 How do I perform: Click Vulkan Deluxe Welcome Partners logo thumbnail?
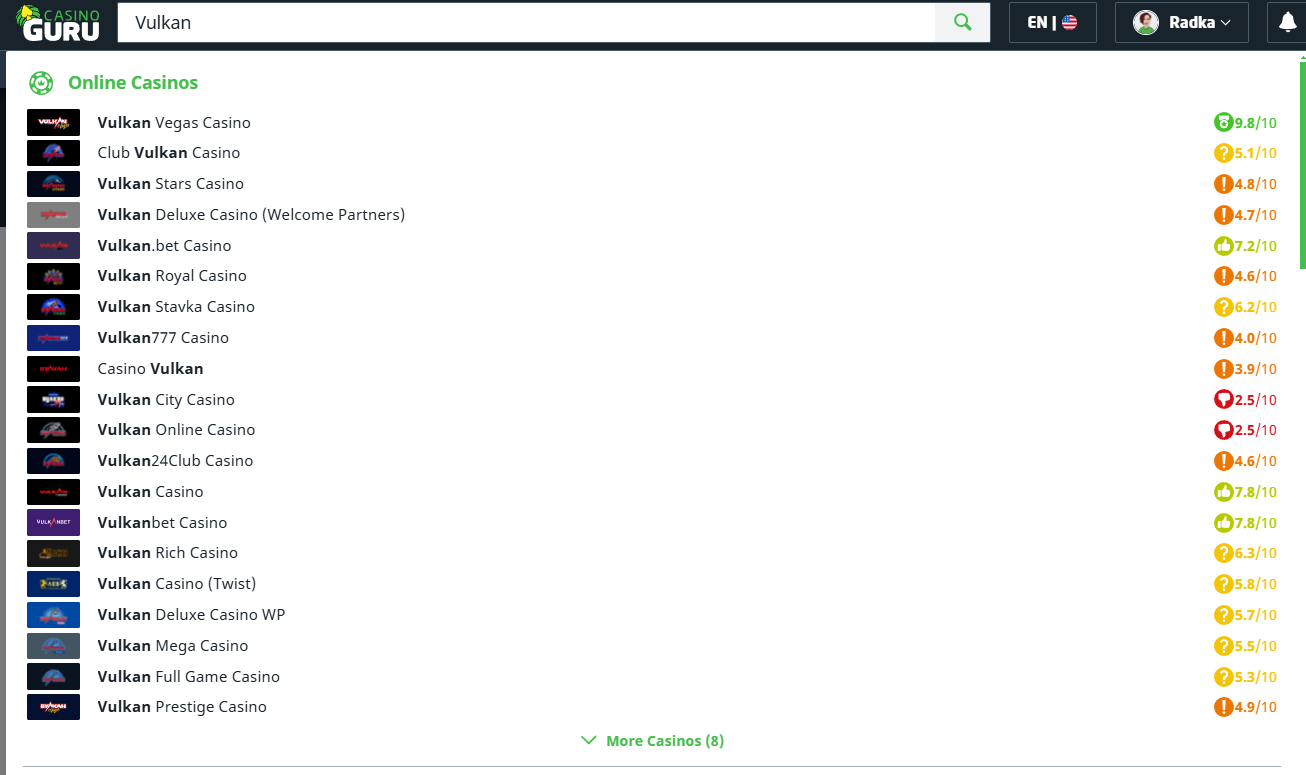(x=53, y=215)
